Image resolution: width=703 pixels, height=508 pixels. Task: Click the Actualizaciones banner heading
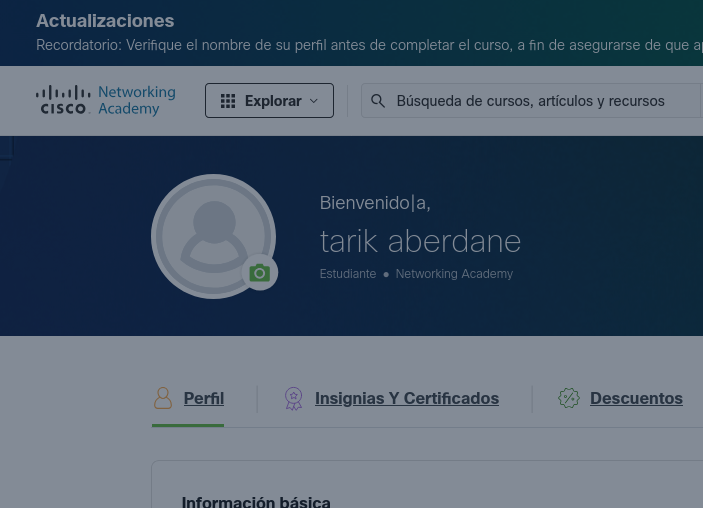click(105, 21)
